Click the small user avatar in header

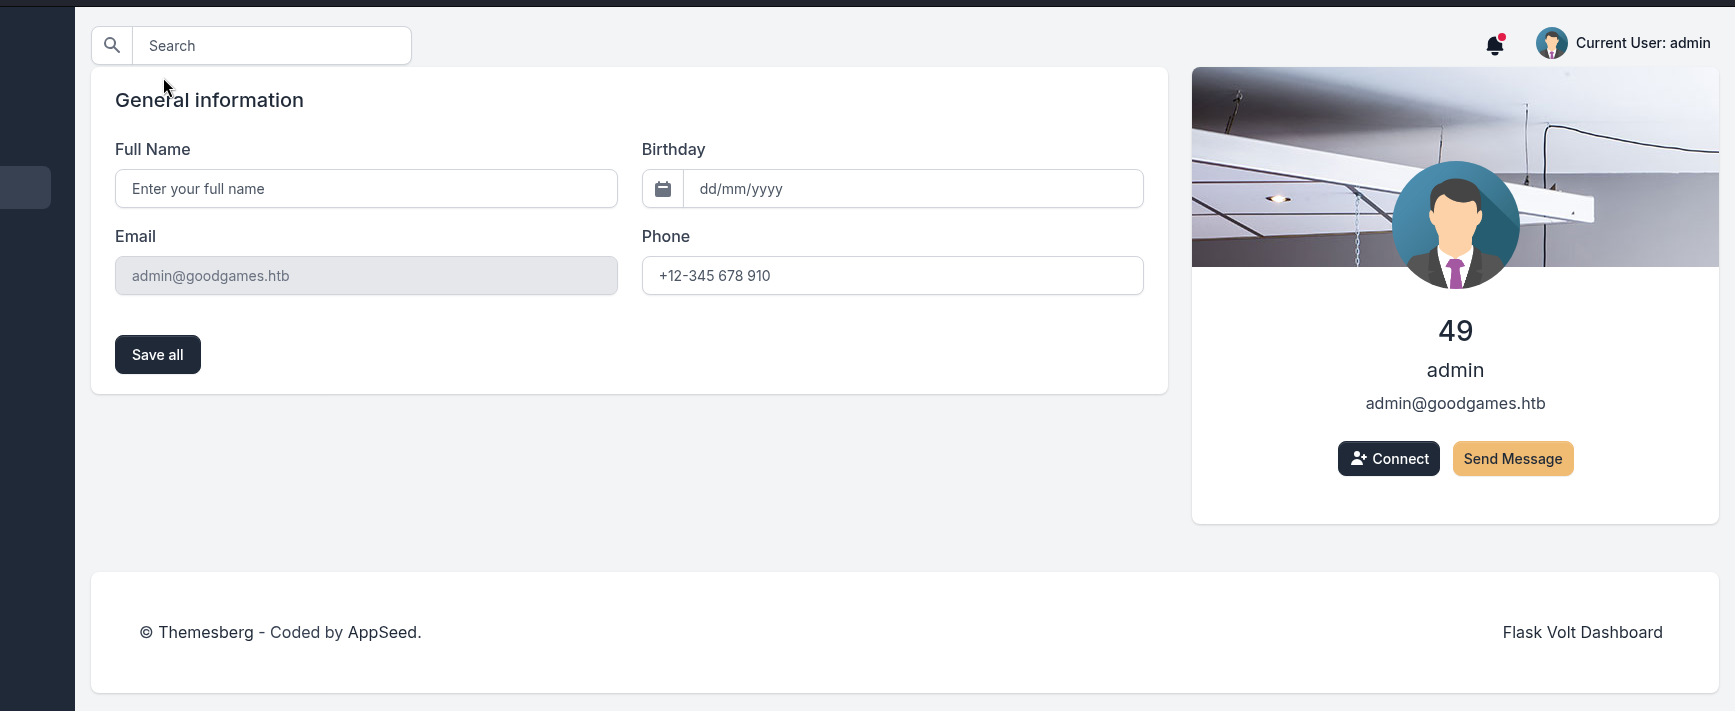(1551, 43)
